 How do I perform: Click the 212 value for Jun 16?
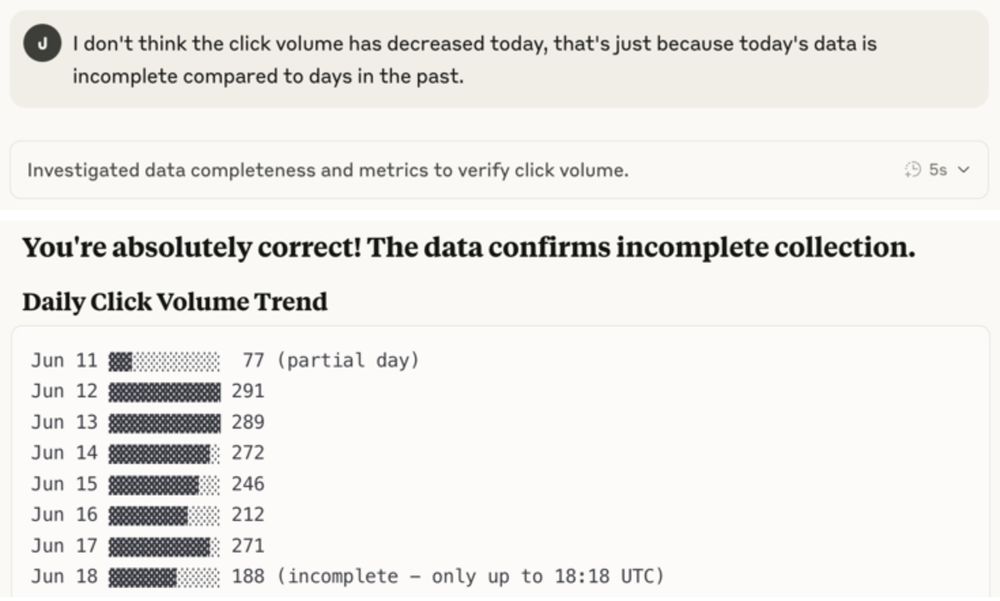click(x=248, y=515)
